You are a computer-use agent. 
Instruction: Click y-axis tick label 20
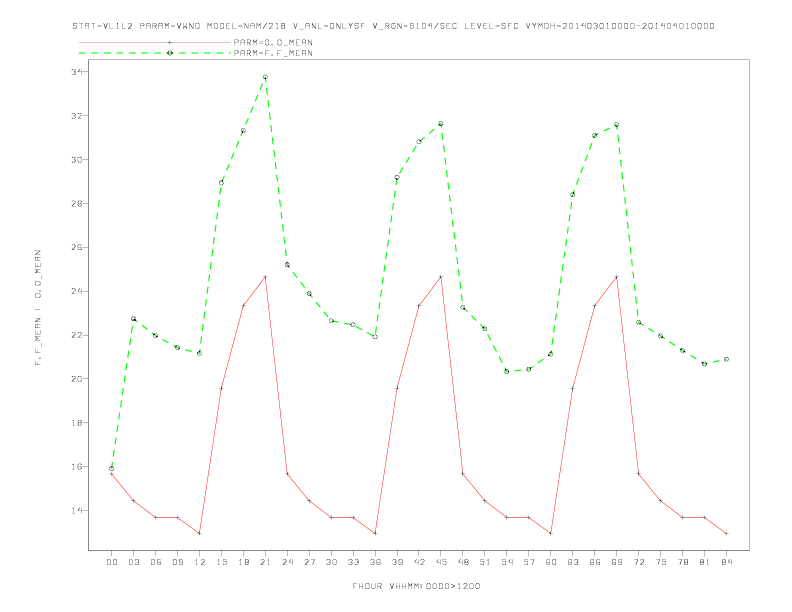tap(77, 379)
